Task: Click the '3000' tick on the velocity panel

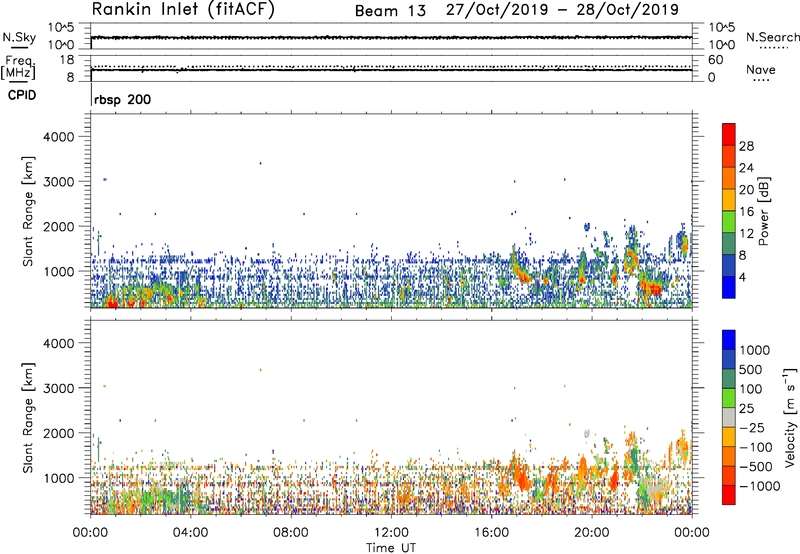Action: 58,388
